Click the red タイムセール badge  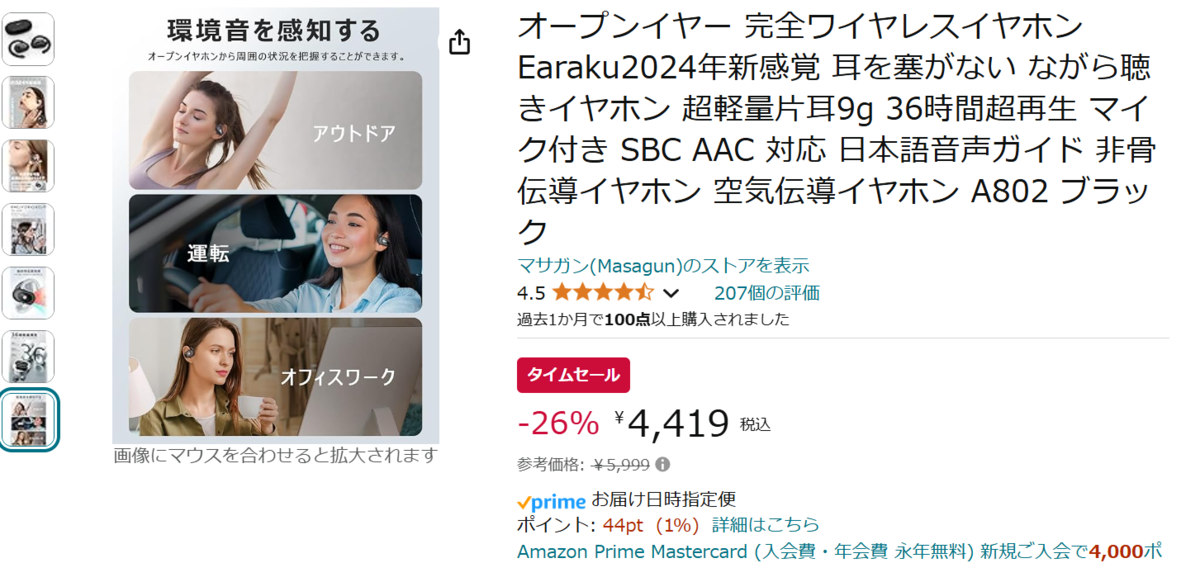pyautogui.click(x=573, y=375)
